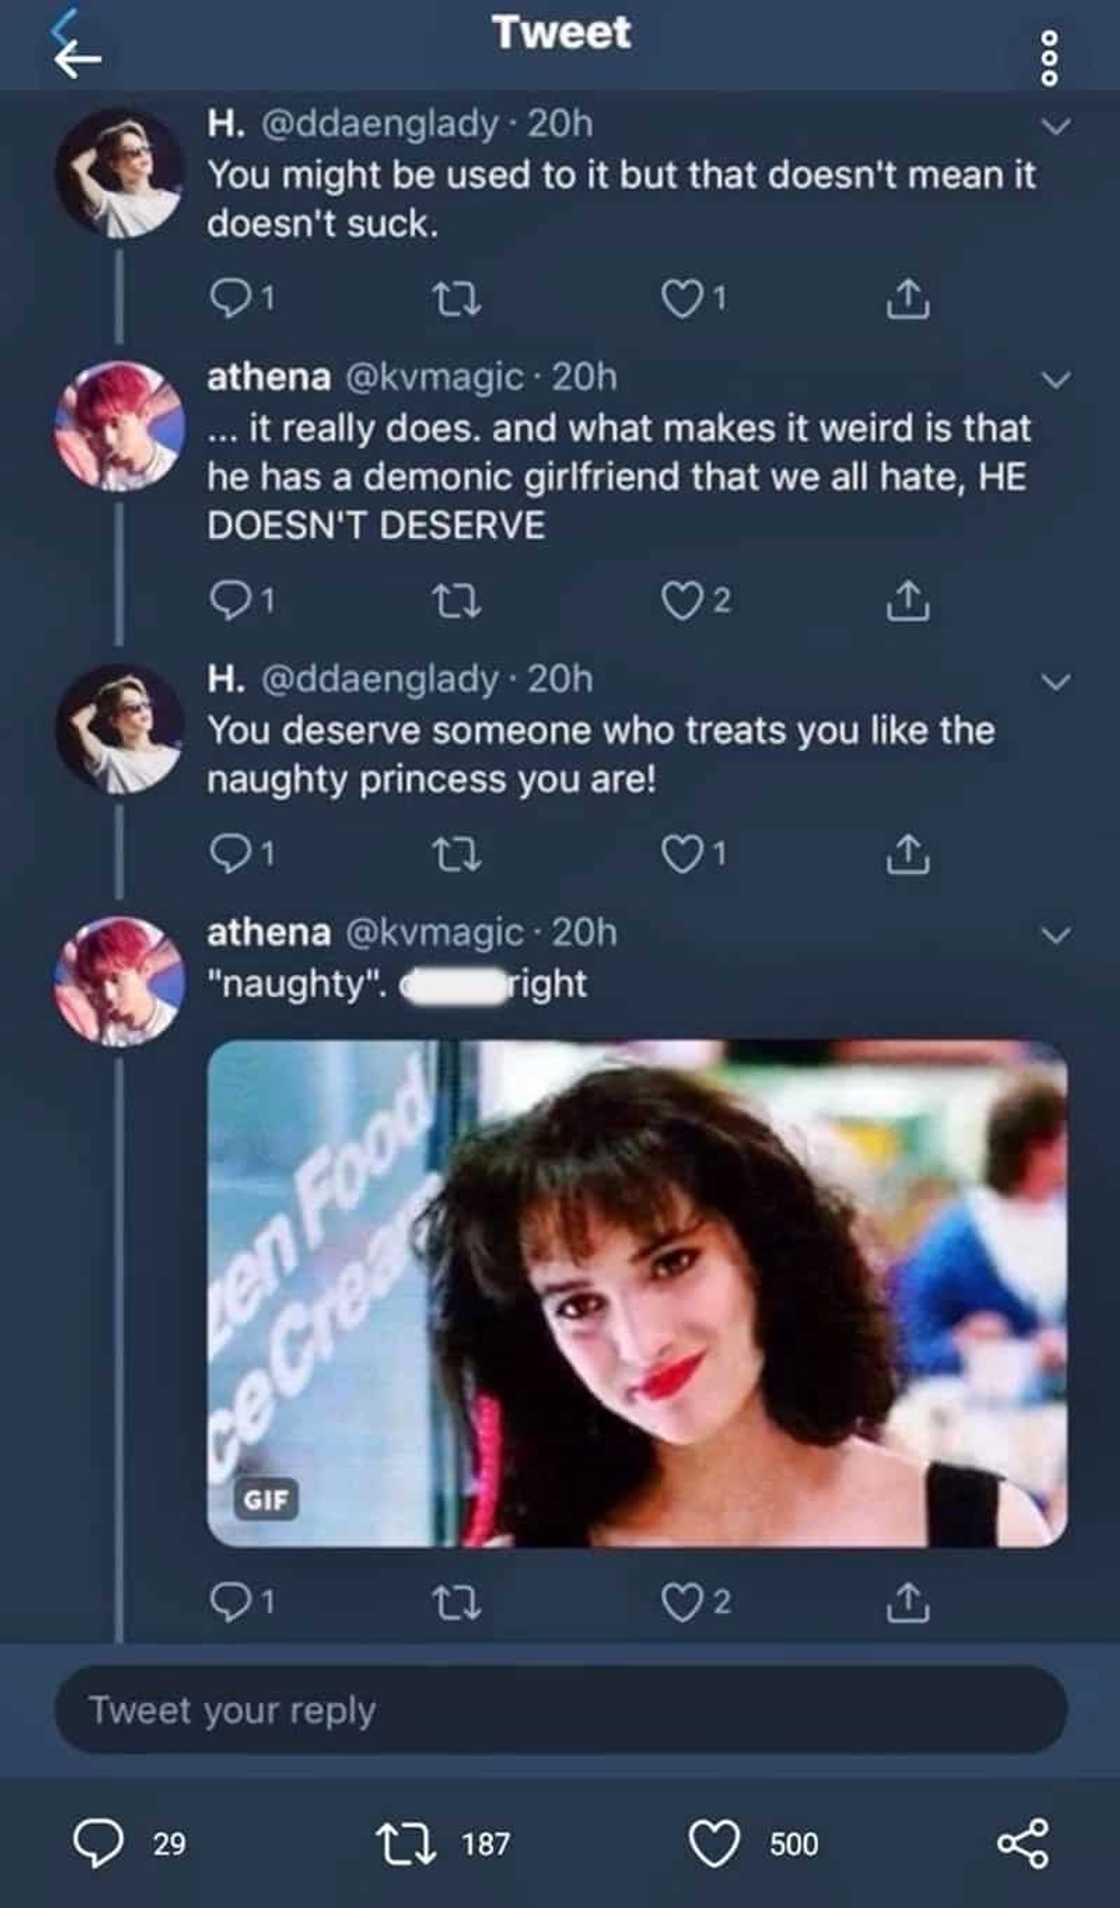Share the "naughty princess" tweet

[x=907, y=853]
